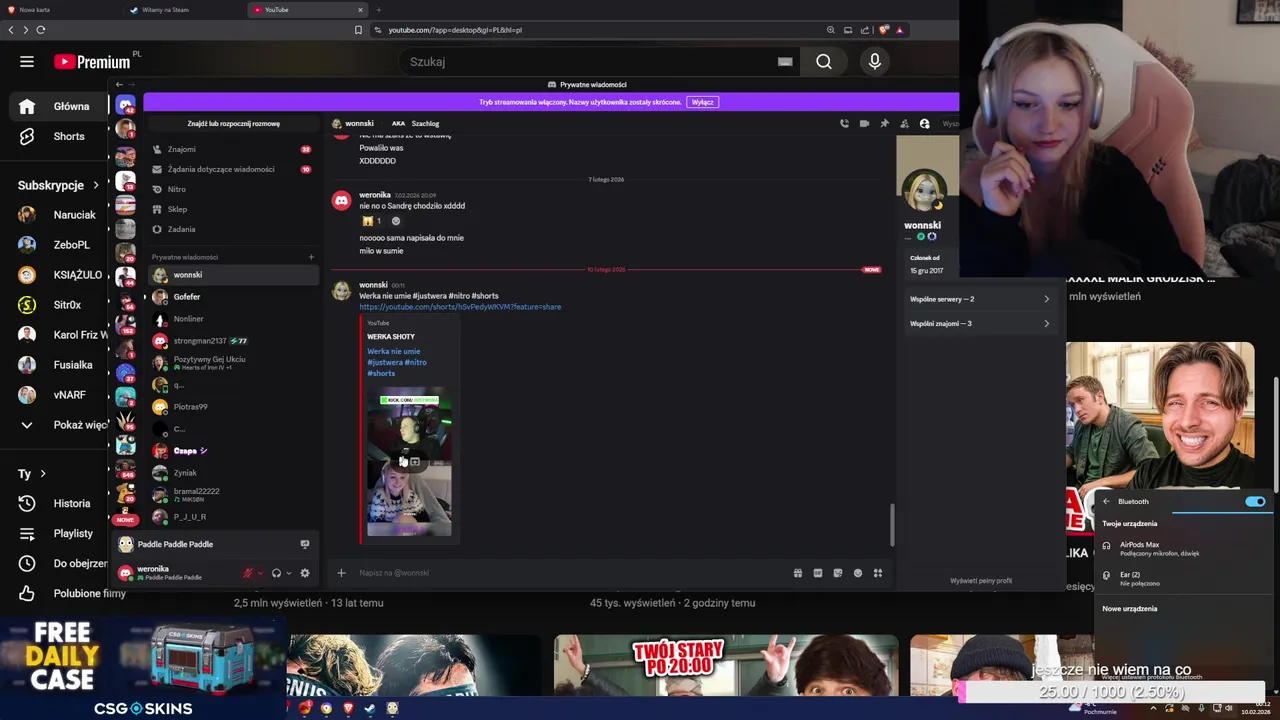Open the ZeboPL subscription channel
1280x720 pixels.
(58, 245)
